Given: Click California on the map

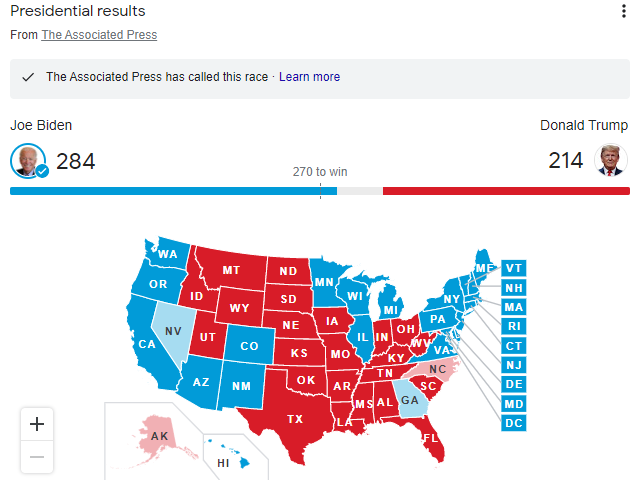Looking at the screenshot, I should (147, 344).
